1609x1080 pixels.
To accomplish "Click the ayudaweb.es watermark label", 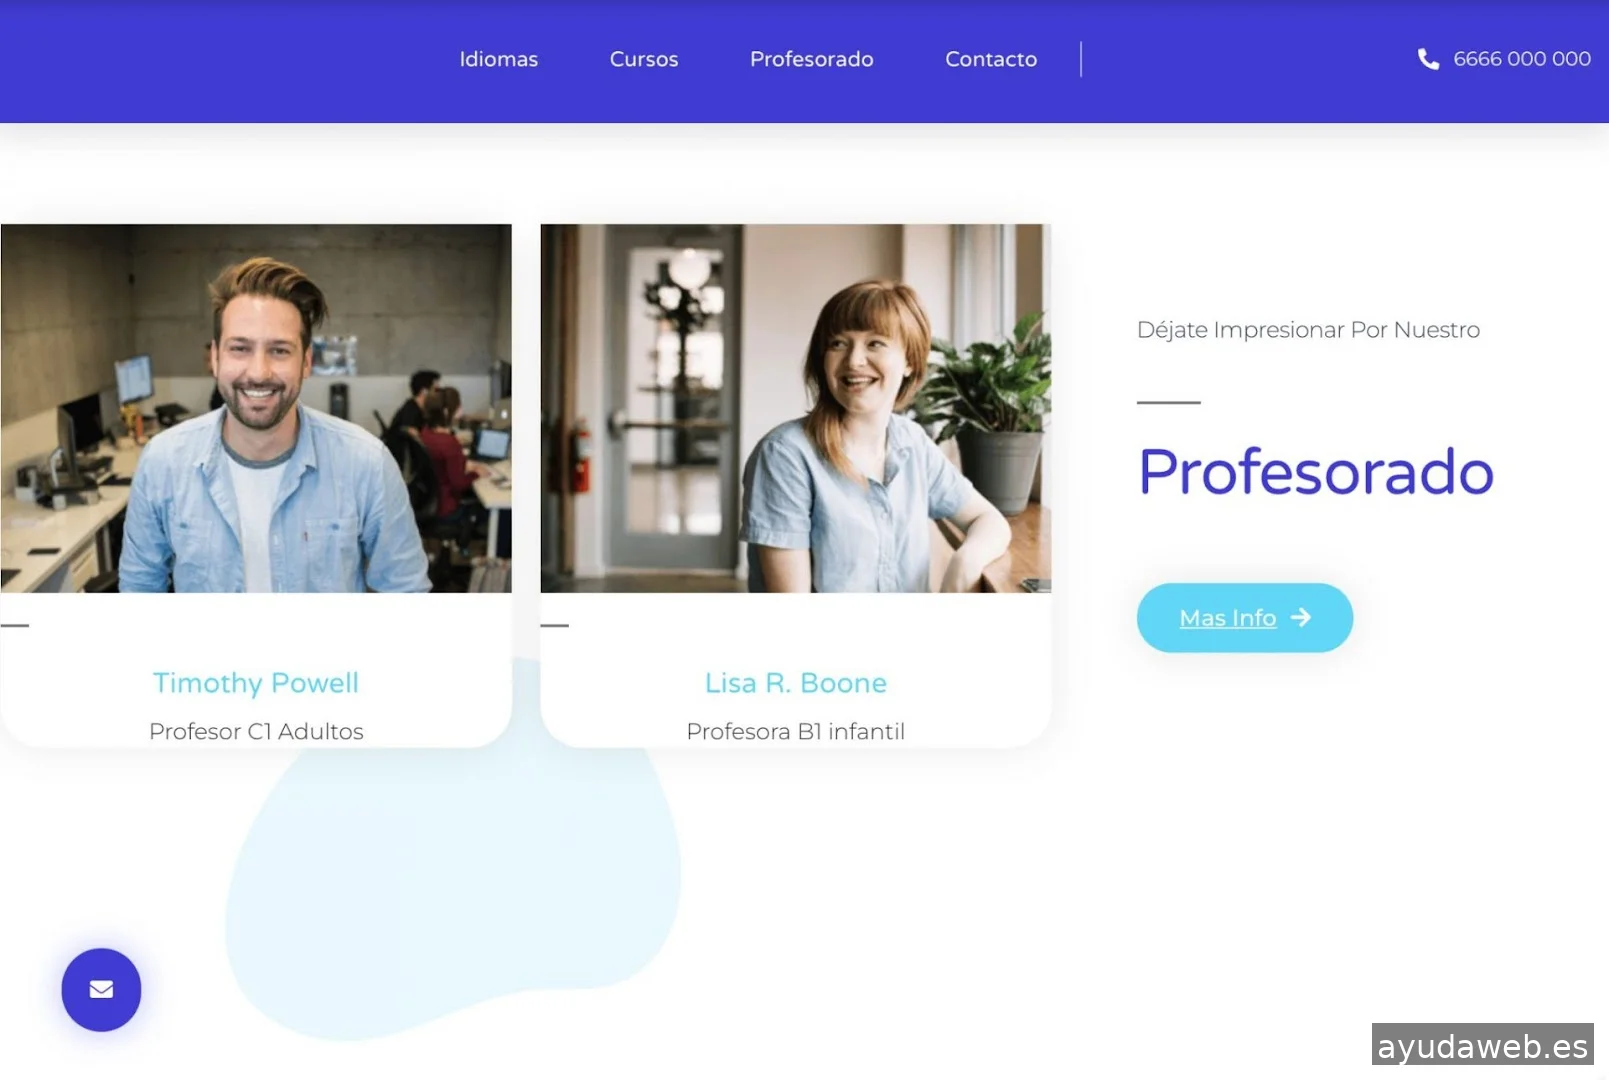I will (x=1483, y=1046).
